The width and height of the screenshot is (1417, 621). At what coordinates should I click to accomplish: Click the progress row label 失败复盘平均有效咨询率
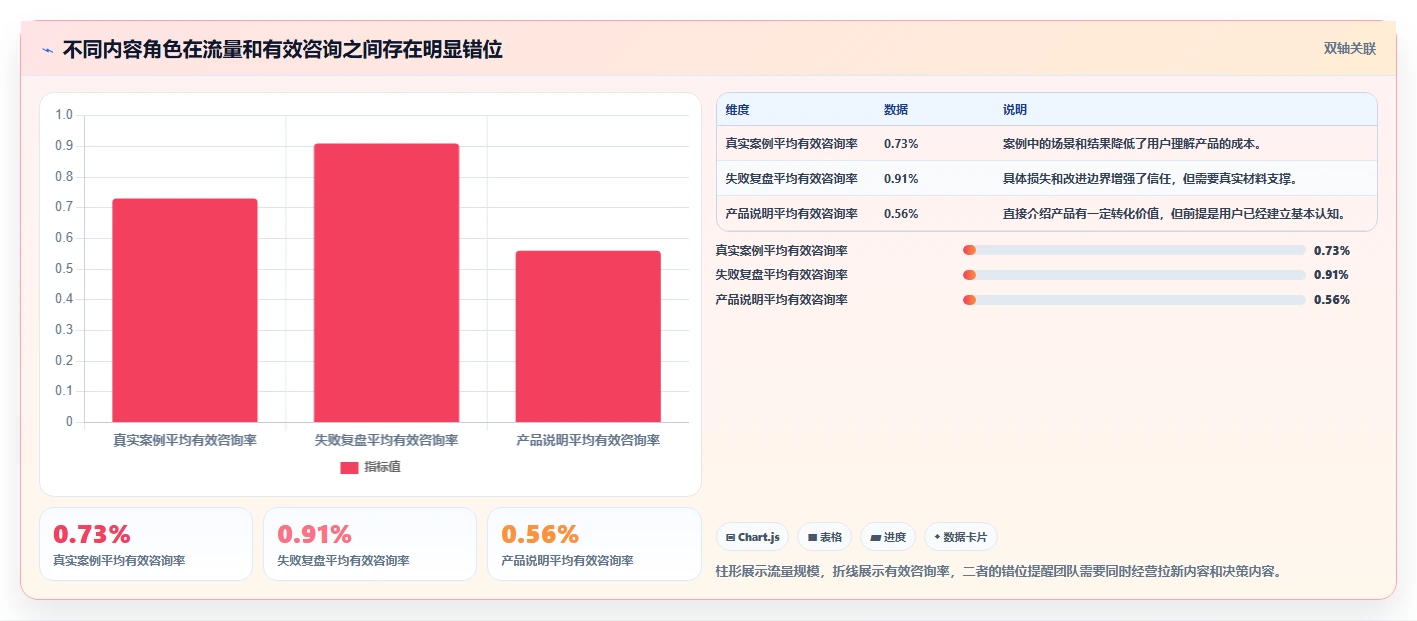point(782,275)
